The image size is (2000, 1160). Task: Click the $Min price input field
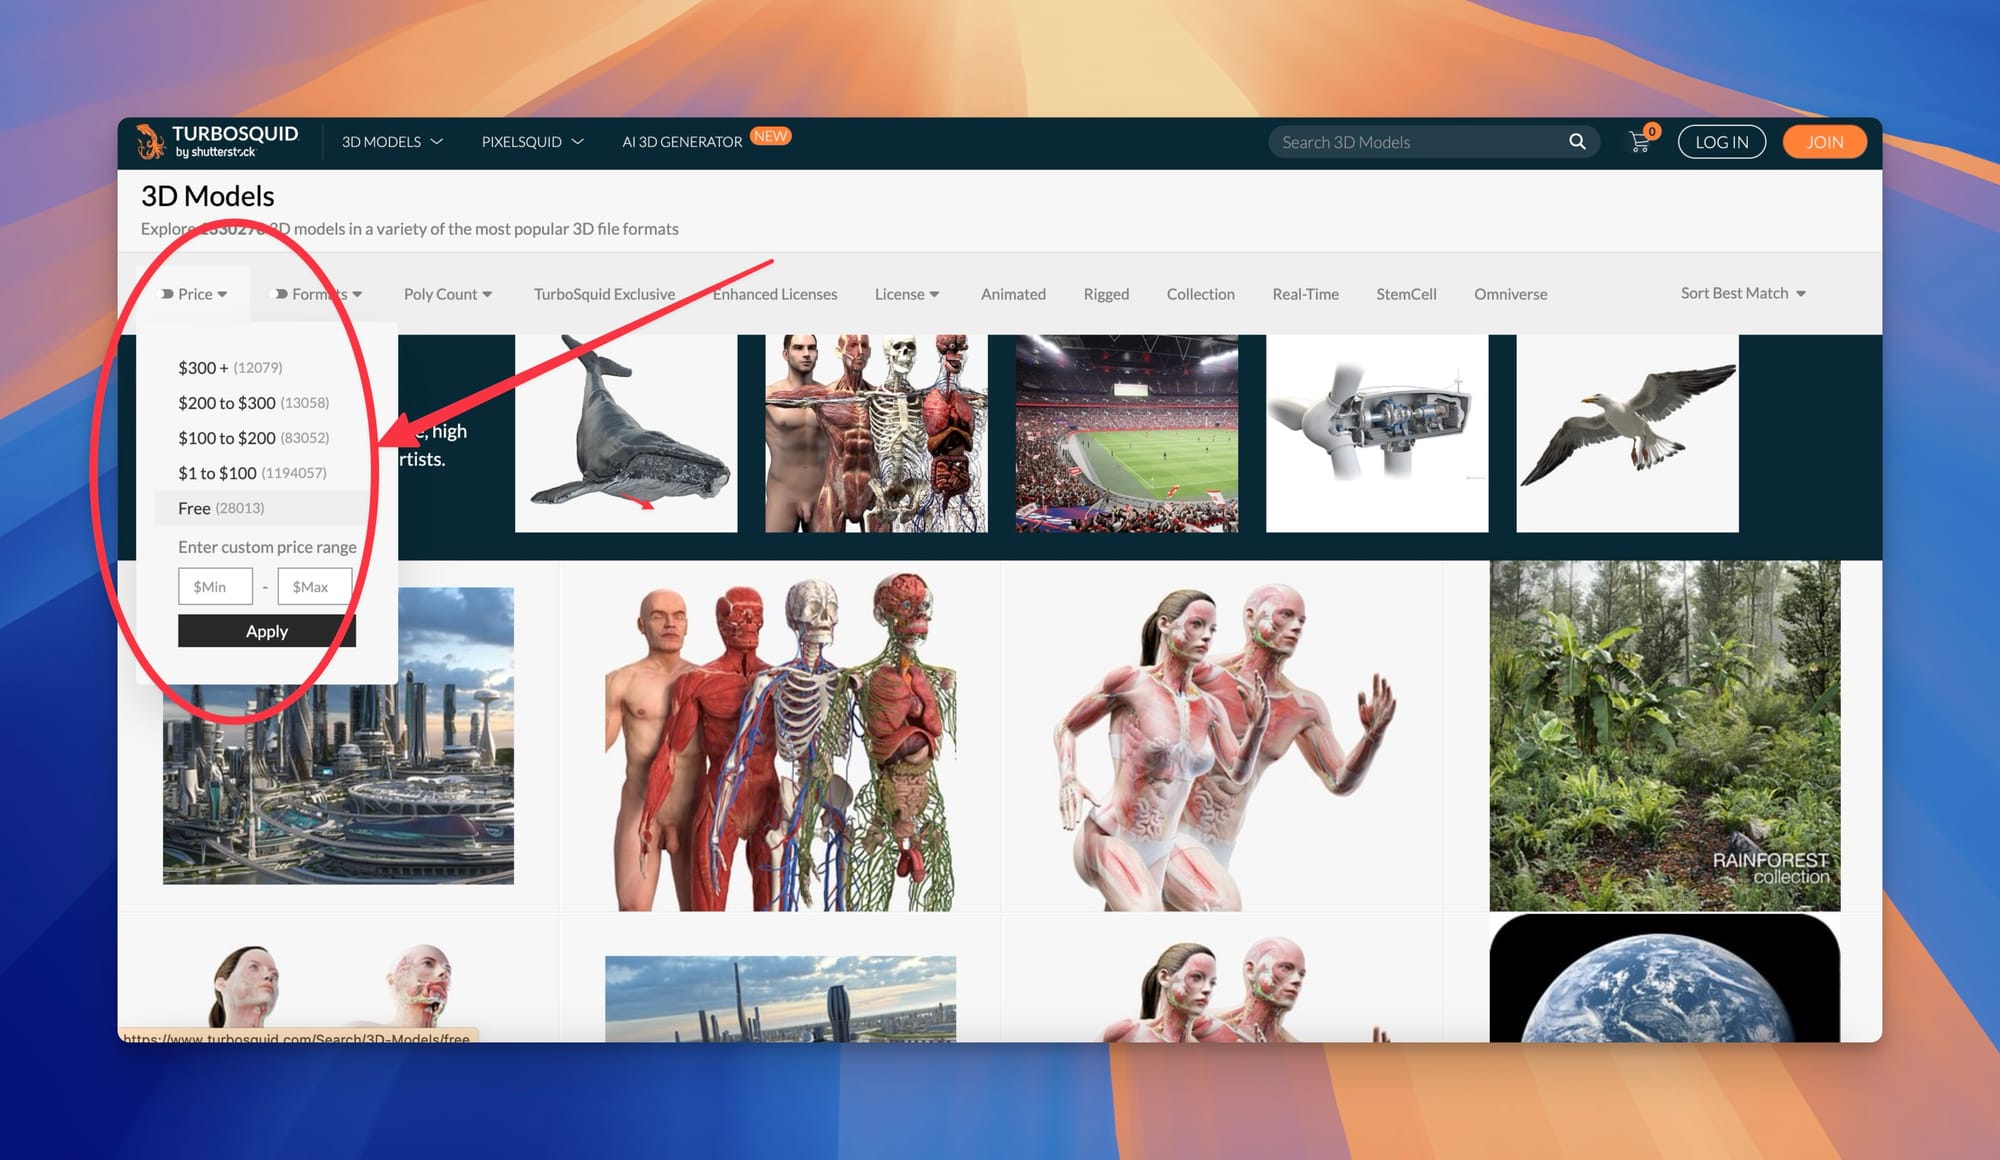pyautogui.click(x=215, y=587)
